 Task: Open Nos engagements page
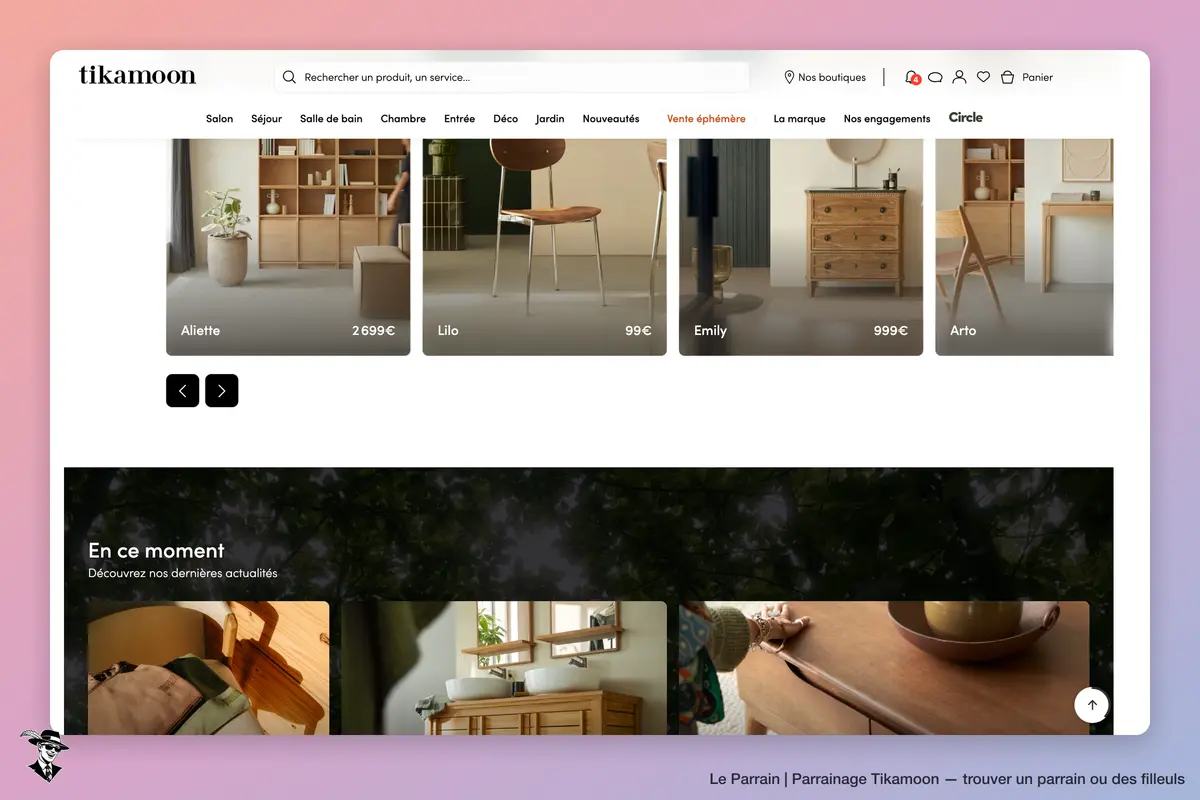pyautogui.click(x=887, y=119)
